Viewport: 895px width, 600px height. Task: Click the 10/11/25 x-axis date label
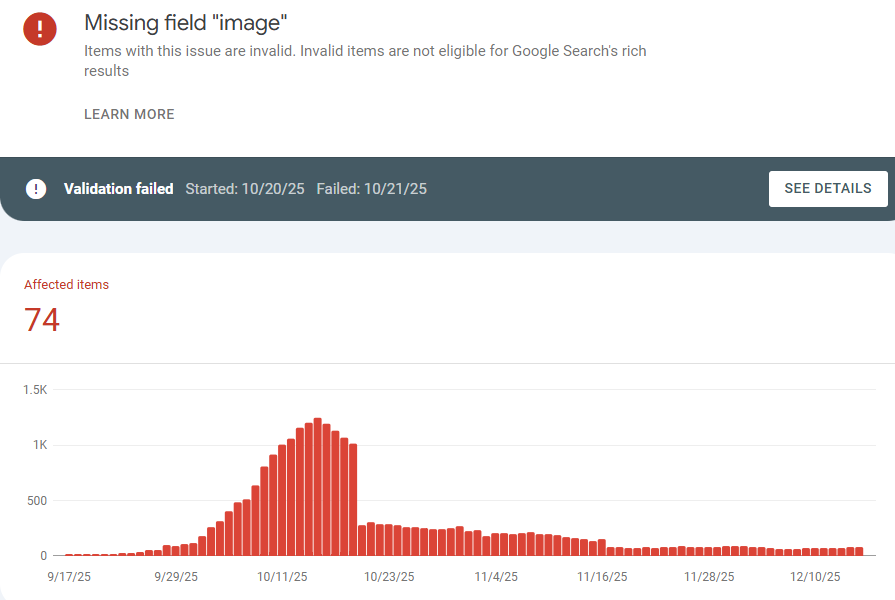click(282, 577)
